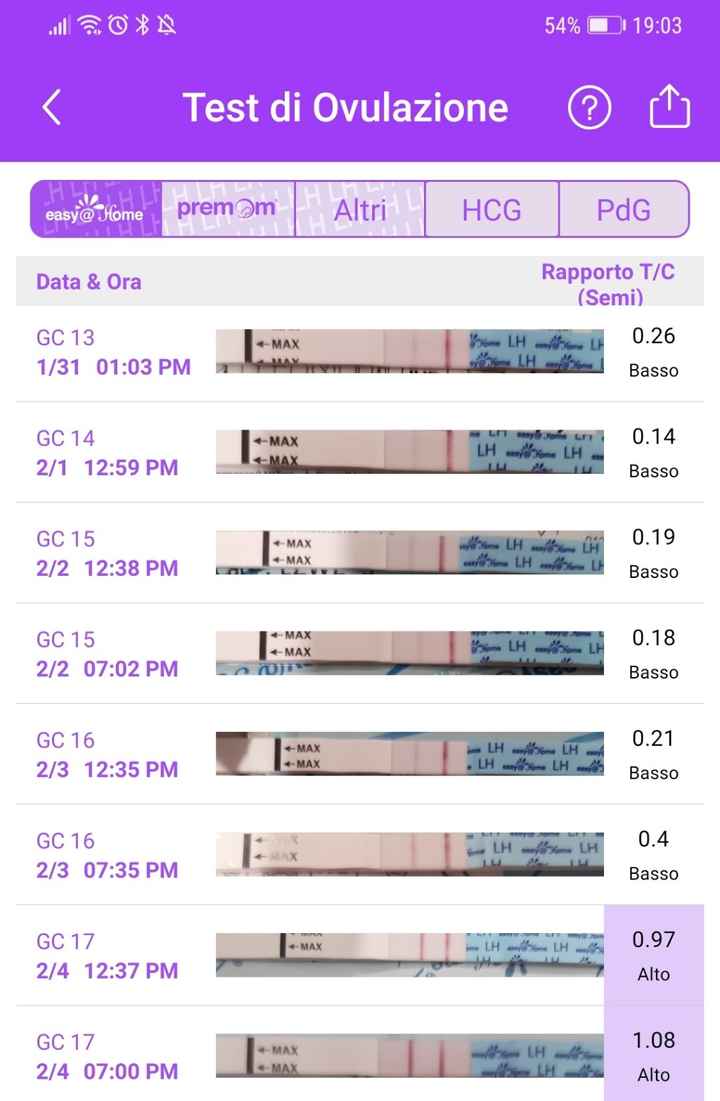The height and width of the screenshot is (1101, 720).
Task: Switch to the Altri tab
Action: coord(360,210)
